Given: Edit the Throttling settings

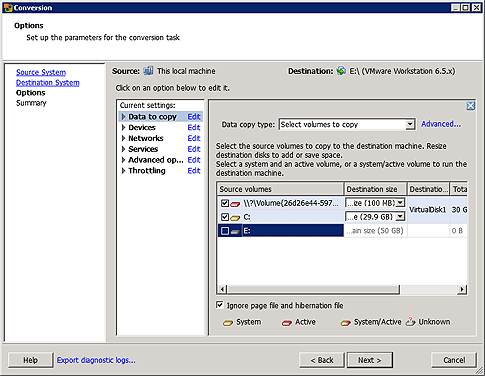Looking at the screenshot, I should 194,171.
